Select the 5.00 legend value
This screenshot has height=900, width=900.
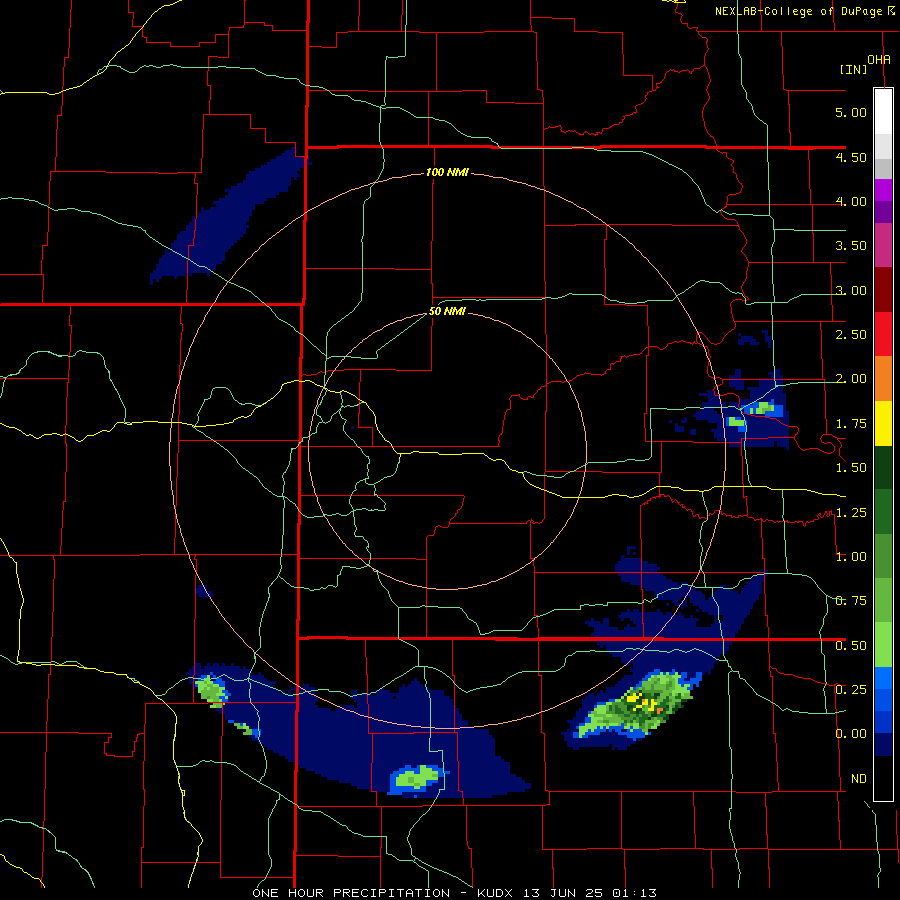point(851,112)
